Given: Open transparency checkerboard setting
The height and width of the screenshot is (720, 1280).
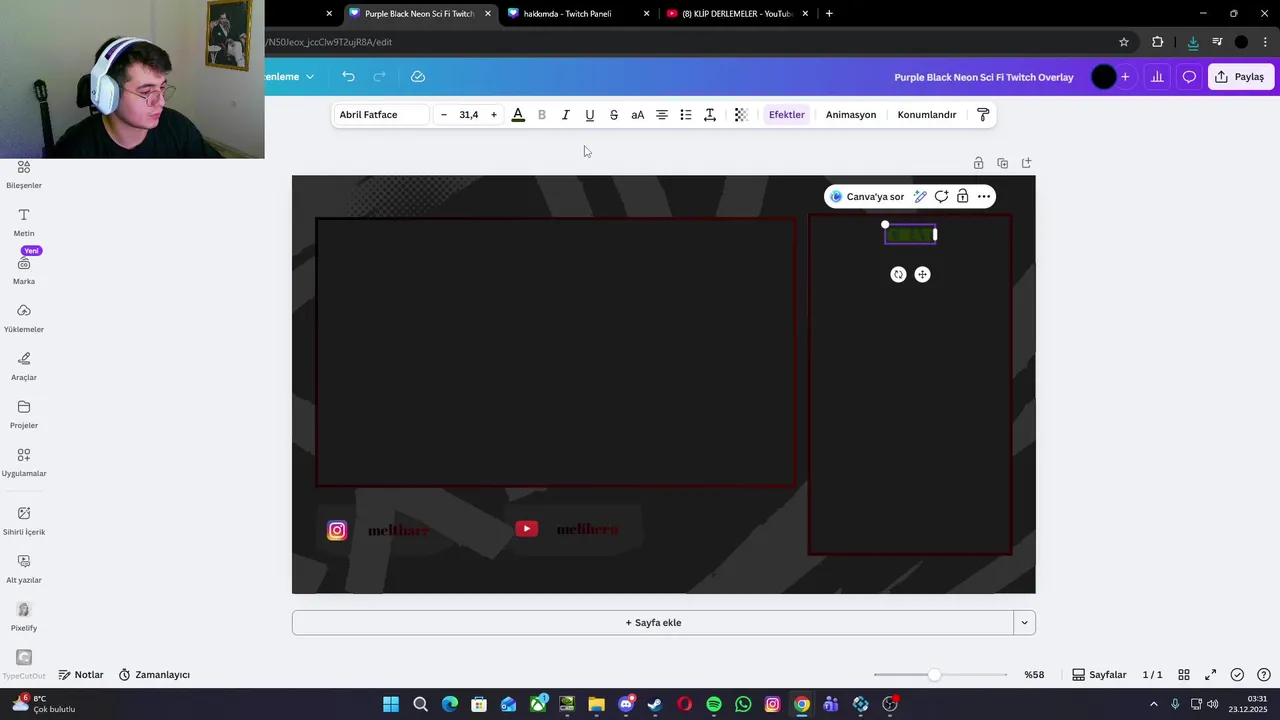Looking at the screenshot, I should [x=741, y=115].
